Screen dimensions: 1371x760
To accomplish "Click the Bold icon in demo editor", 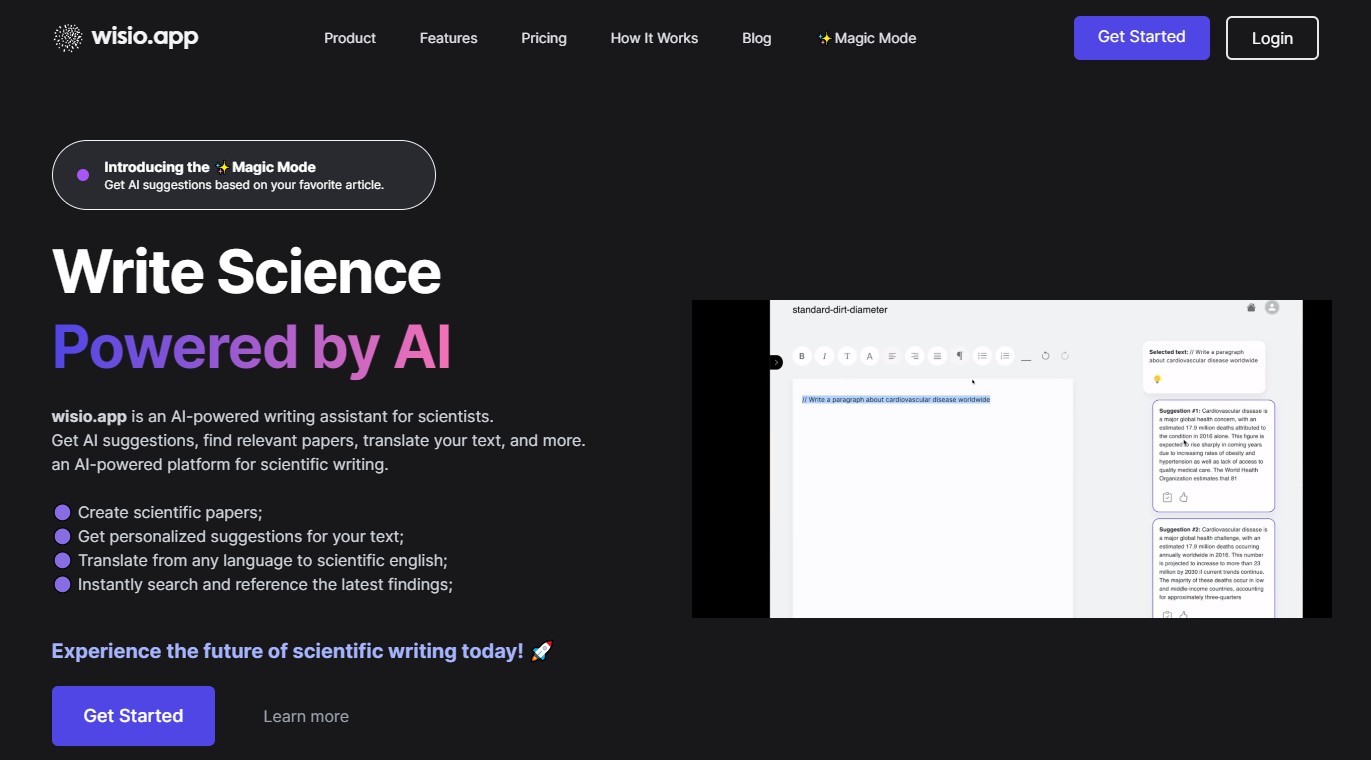I will (801, 356).
